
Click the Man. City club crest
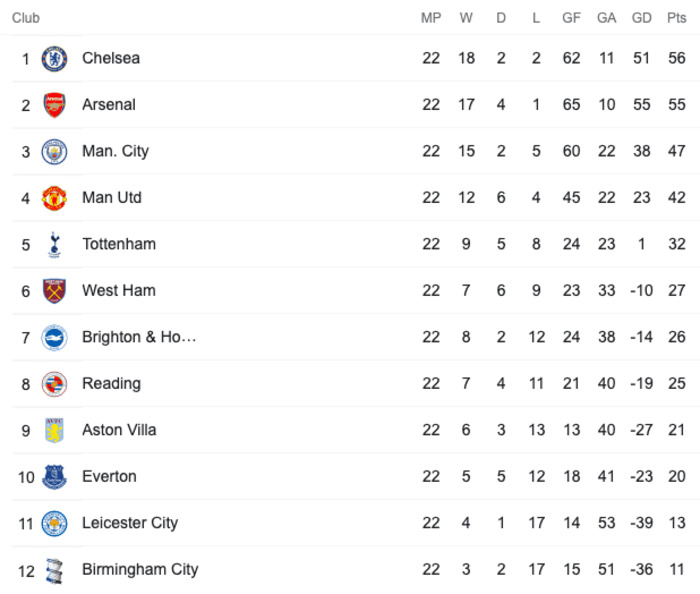(54, 151)
